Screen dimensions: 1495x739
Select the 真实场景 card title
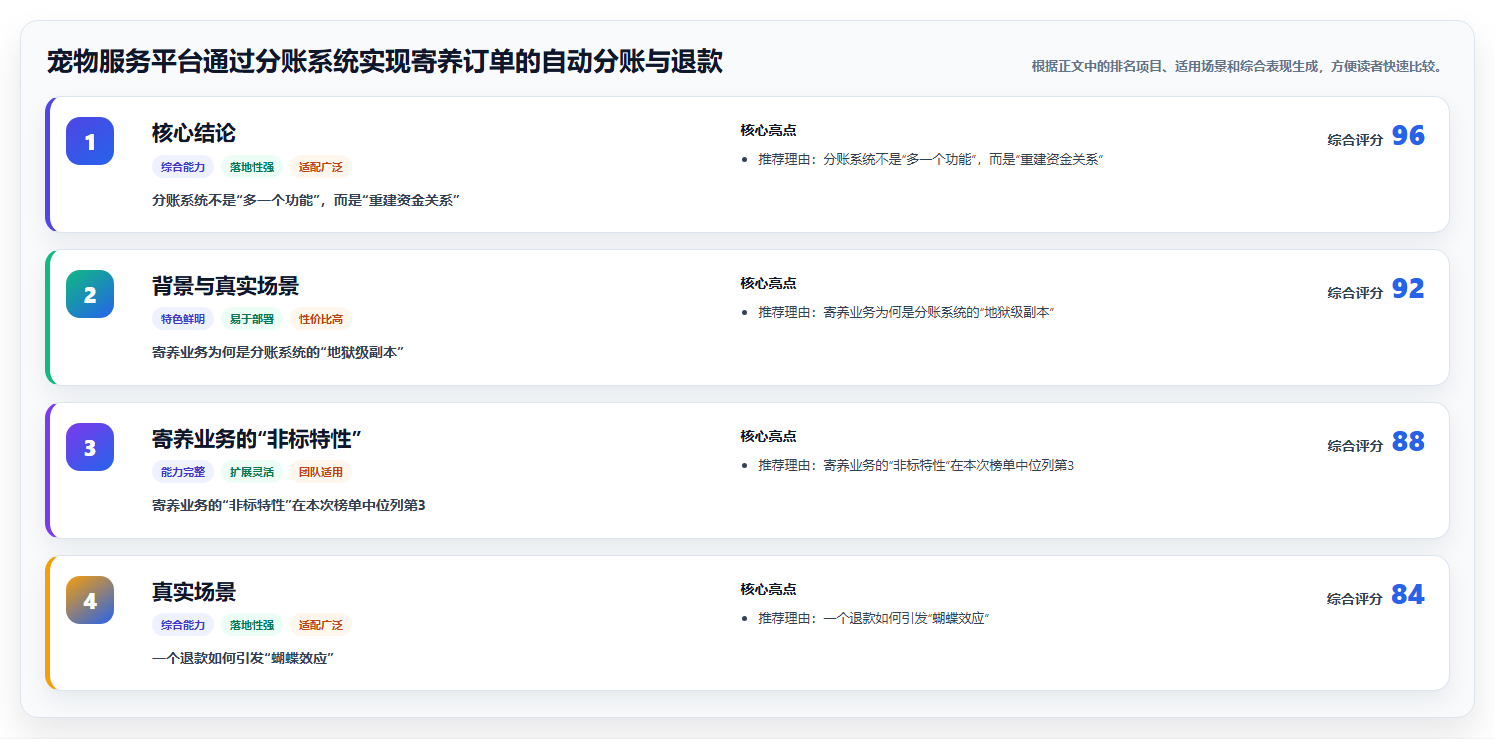coord(194,592)
